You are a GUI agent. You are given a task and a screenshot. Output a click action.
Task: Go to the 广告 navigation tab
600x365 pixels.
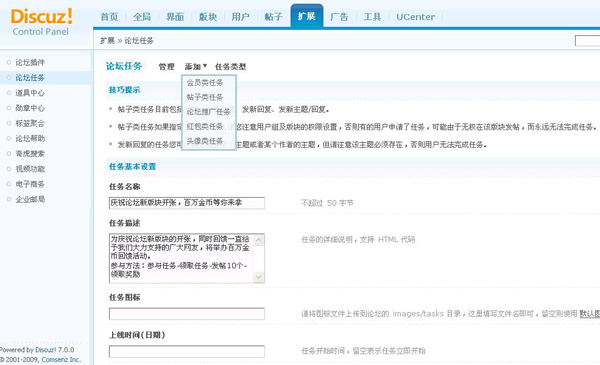pos(339,17)
